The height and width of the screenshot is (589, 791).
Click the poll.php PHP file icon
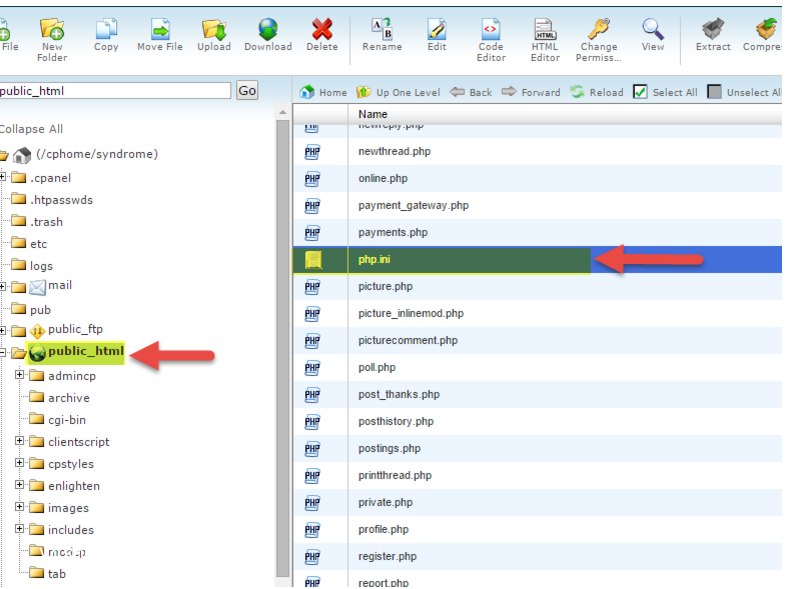(x=312, y=368)
